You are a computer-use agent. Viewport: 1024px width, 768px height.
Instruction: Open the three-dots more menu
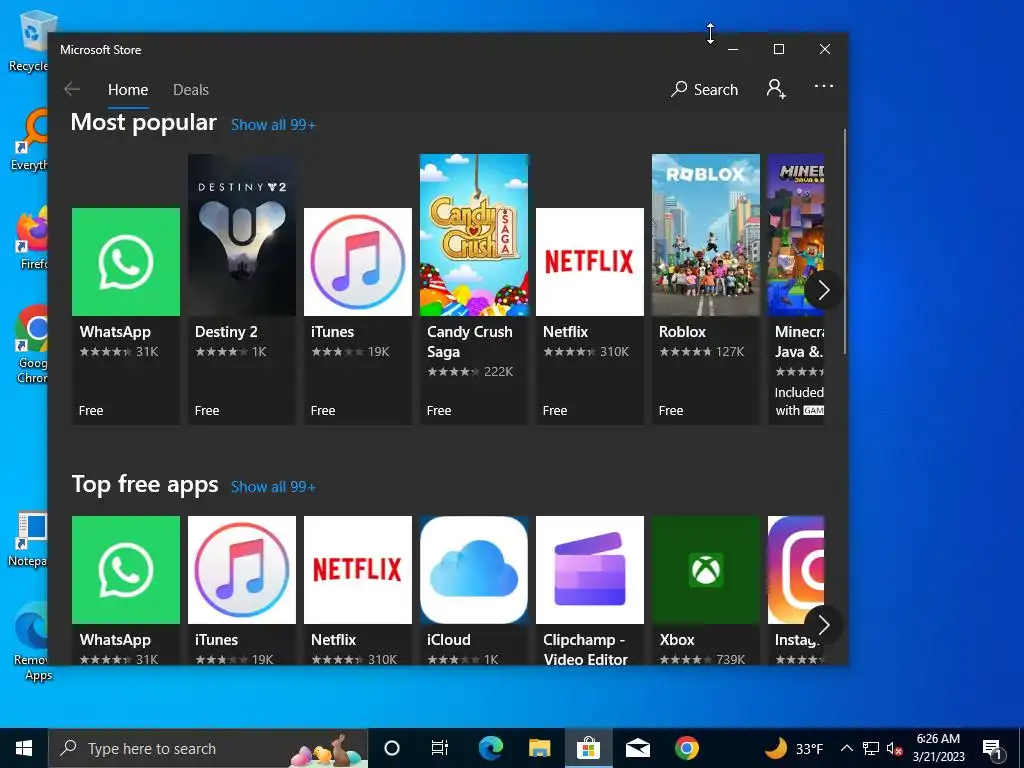(824, 86)
